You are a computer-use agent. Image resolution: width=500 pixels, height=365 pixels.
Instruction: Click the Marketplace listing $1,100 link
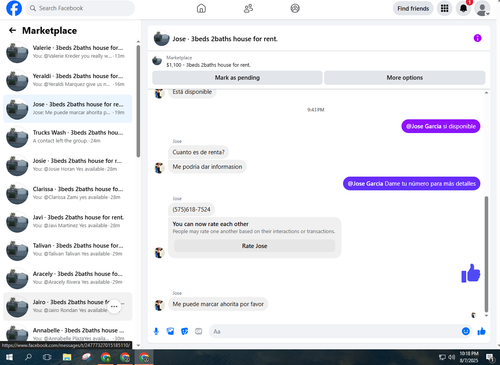208,65
